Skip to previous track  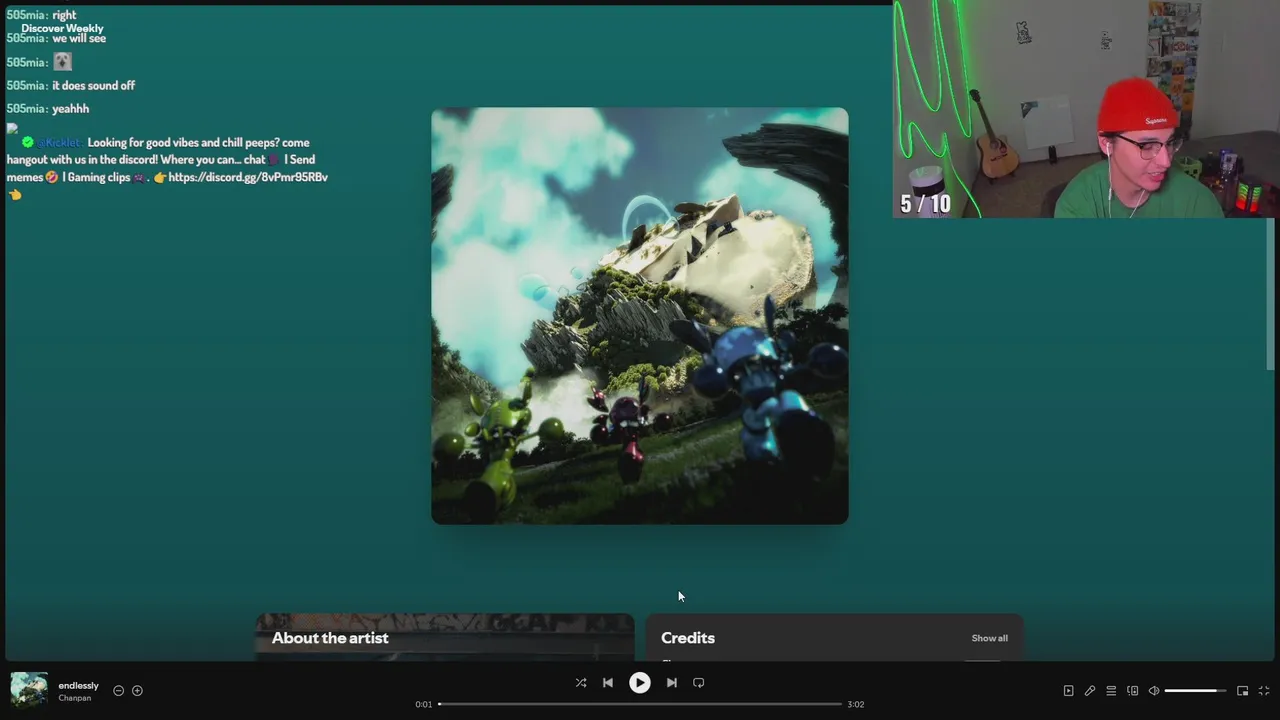(608, 683)
